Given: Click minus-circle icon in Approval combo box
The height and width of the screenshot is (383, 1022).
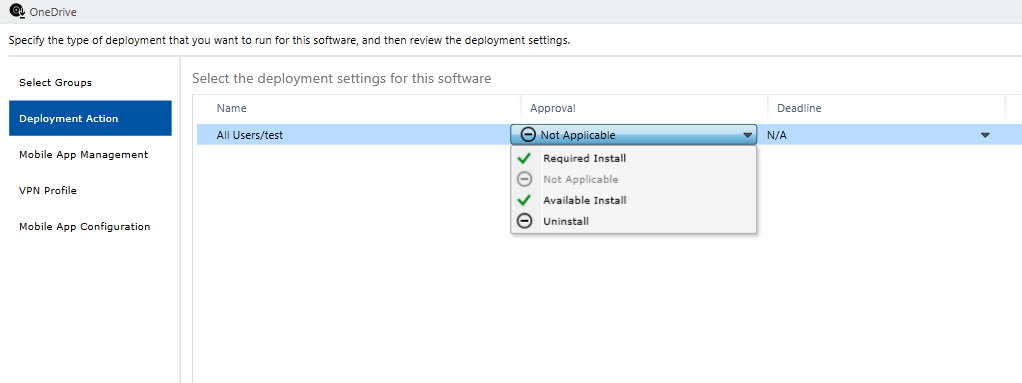Looking at the screenshot, I should [x=529, y=135].
